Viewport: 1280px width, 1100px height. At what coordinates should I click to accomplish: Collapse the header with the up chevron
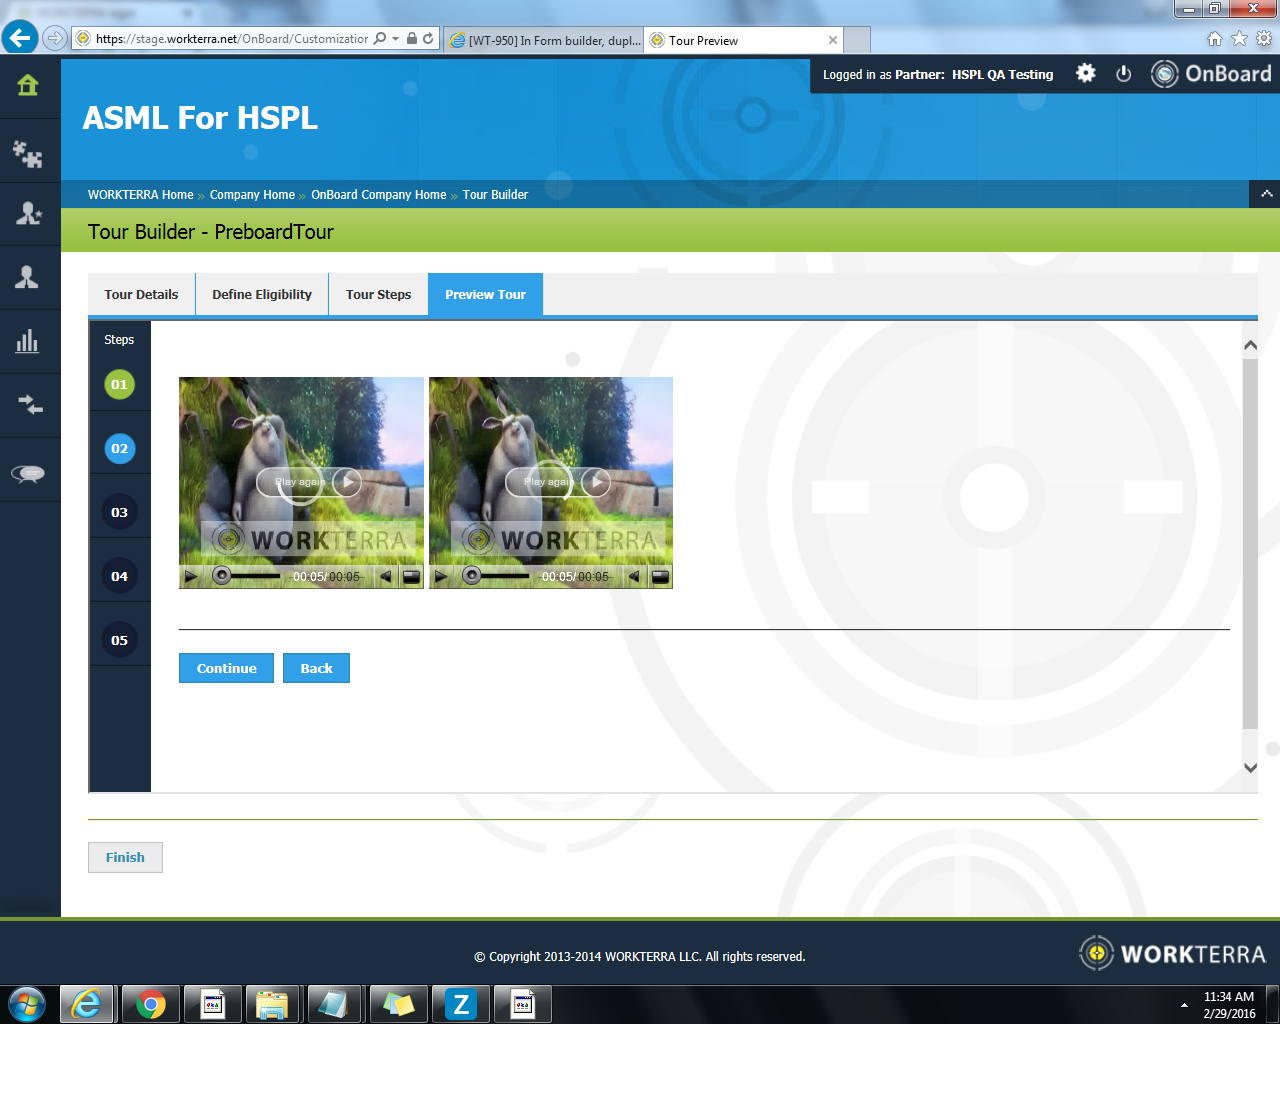[x=1266, y=194]
